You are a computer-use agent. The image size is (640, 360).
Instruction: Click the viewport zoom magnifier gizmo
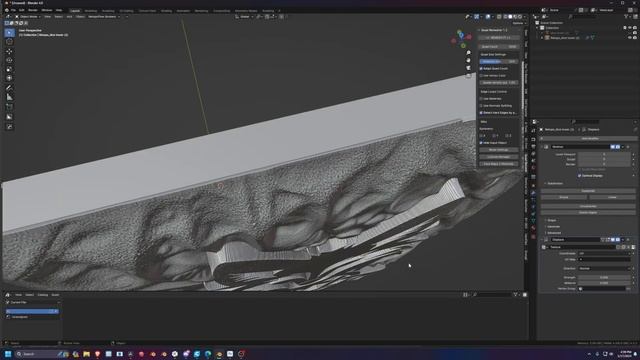tap(469, 53)
